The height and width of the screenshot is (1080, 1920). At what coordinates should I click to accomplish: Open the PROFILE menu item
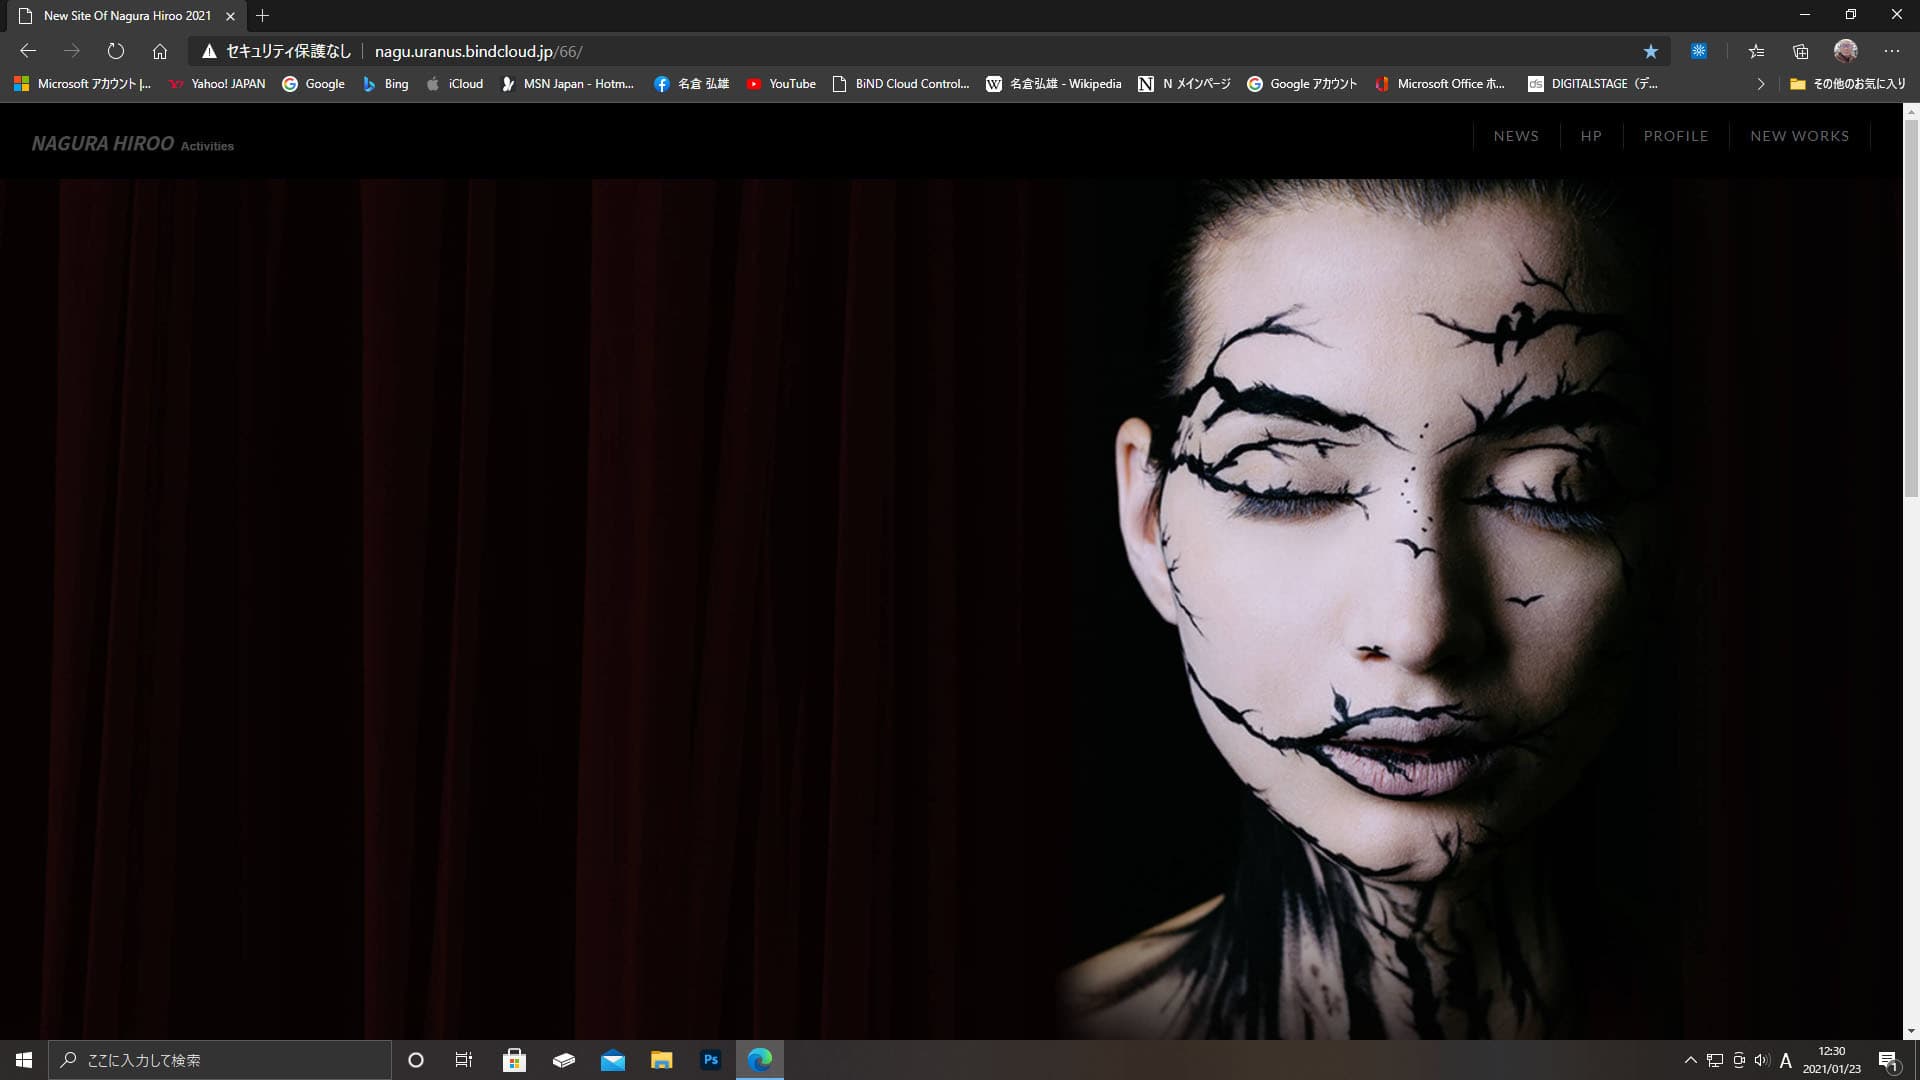pyautogui.click(x=1675, y=136)
